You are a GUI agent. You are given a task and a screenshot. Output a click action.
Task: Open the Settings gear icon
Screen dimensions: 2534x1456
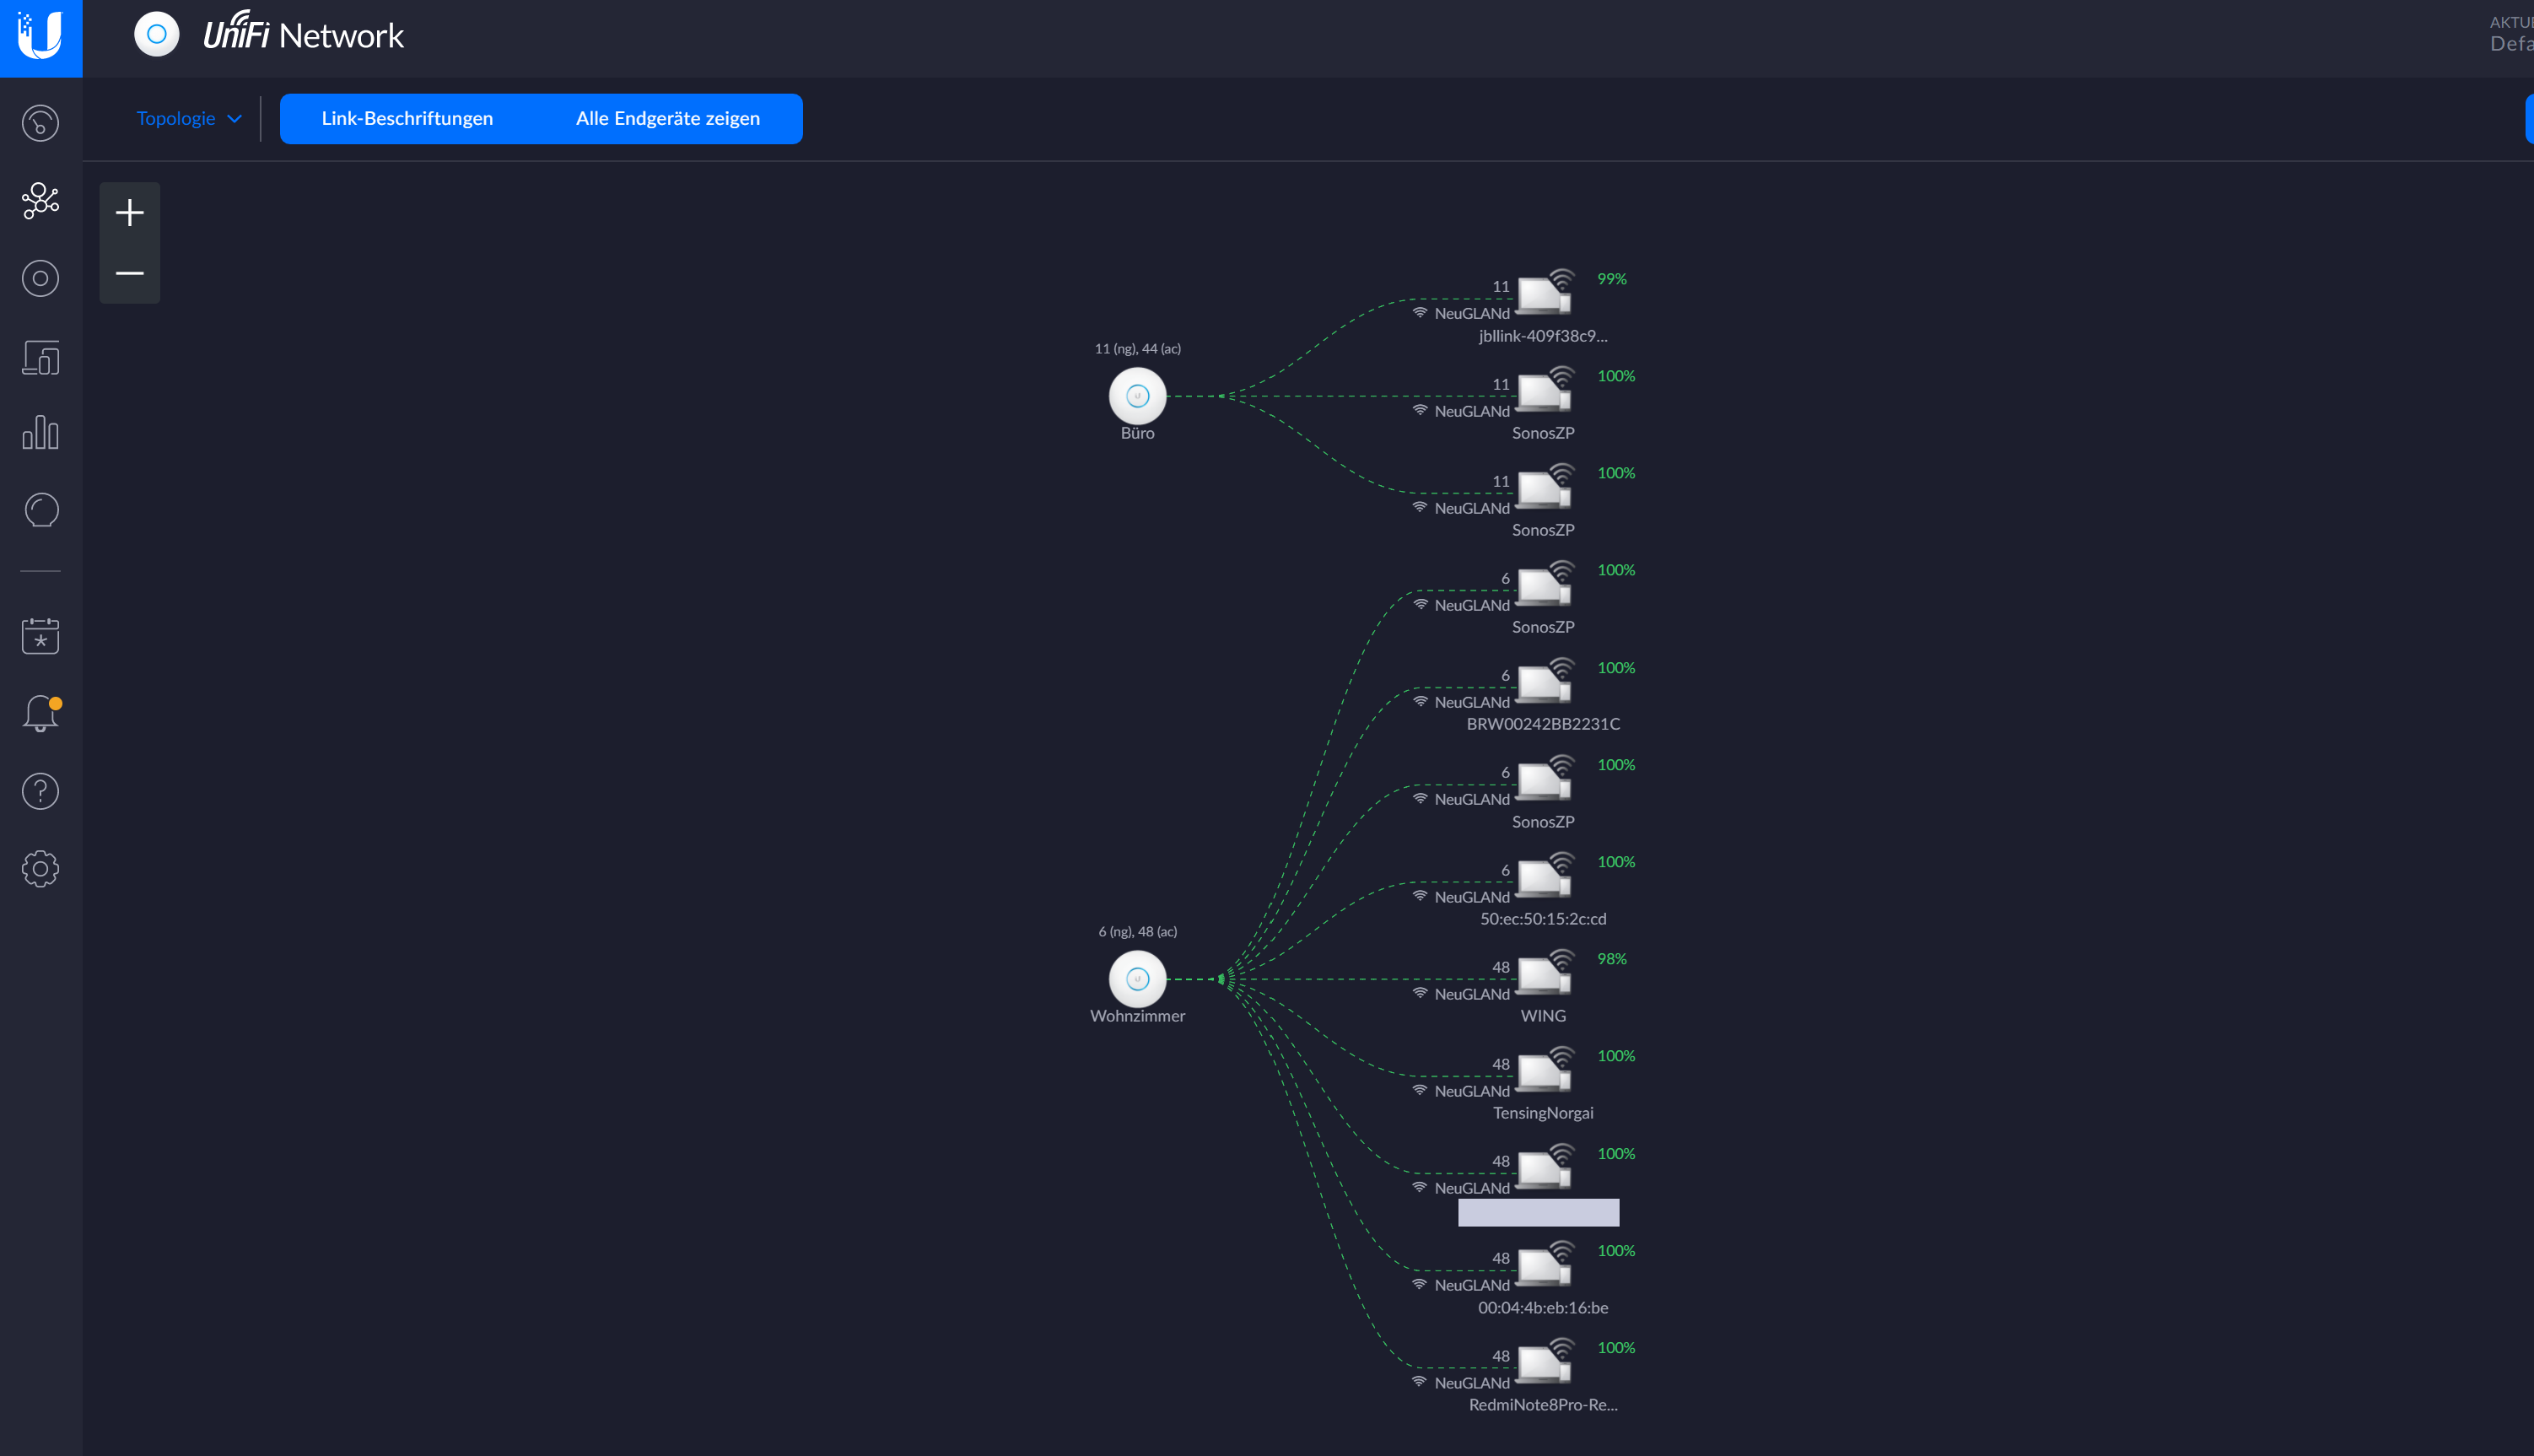tap(40, 869)
